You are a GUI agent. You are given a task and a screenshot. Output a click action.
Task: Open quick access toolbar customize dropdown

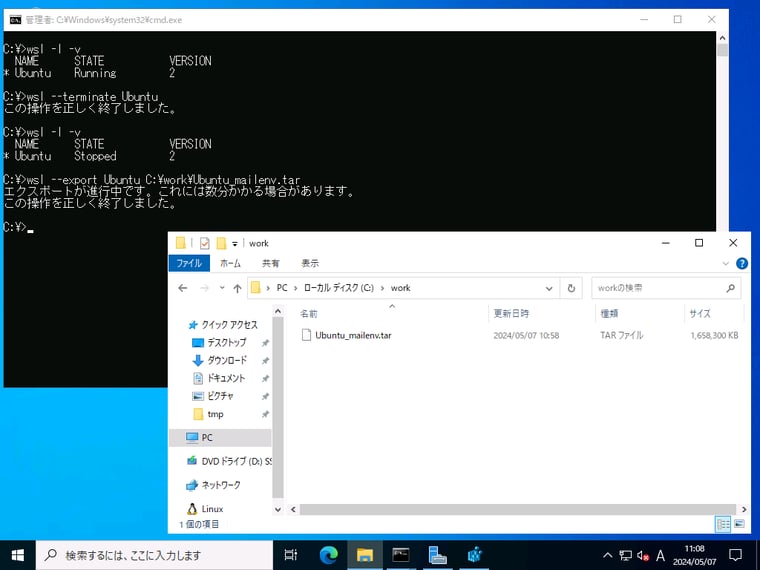pos(235,243)
